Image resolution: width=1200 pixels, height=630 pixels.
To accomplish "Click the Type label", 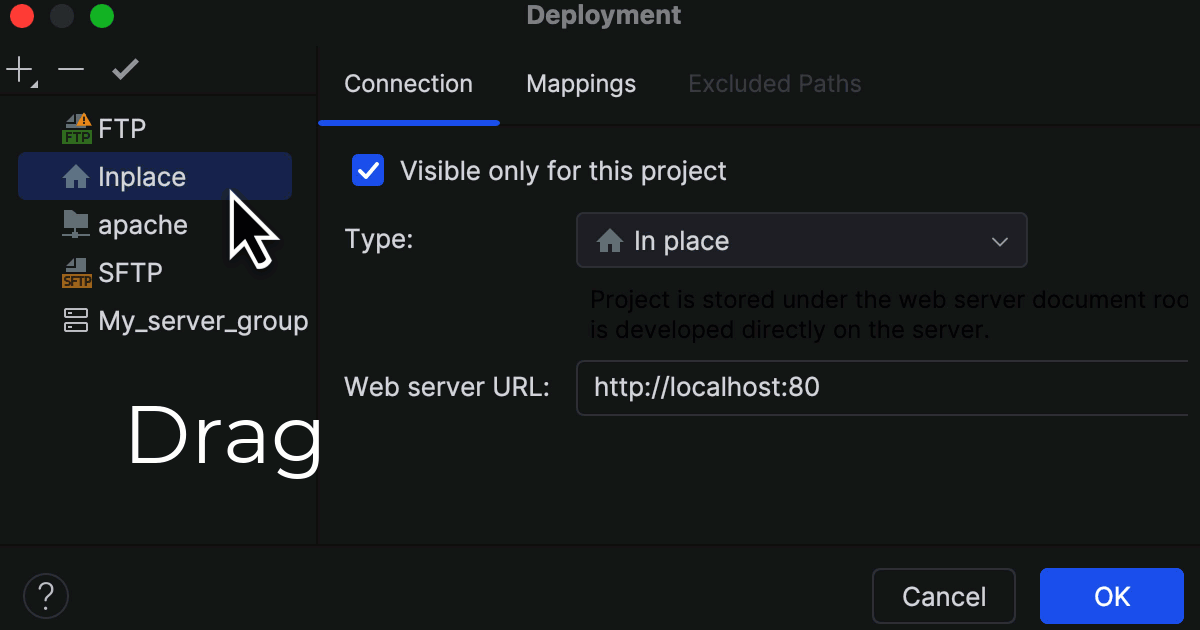I will pos(379,240).
